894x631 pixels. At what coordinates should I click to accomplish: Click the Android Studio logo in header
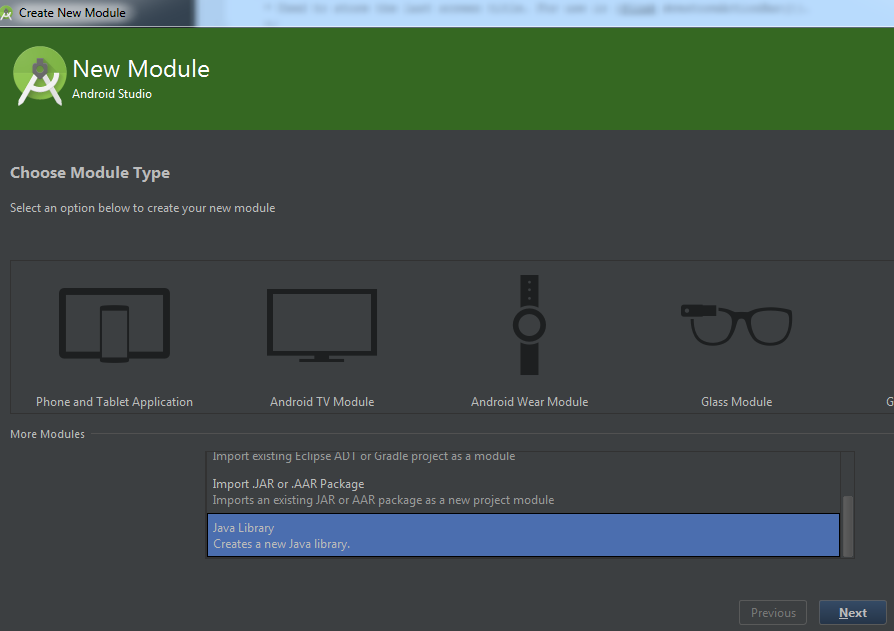(x=40, y=77)
